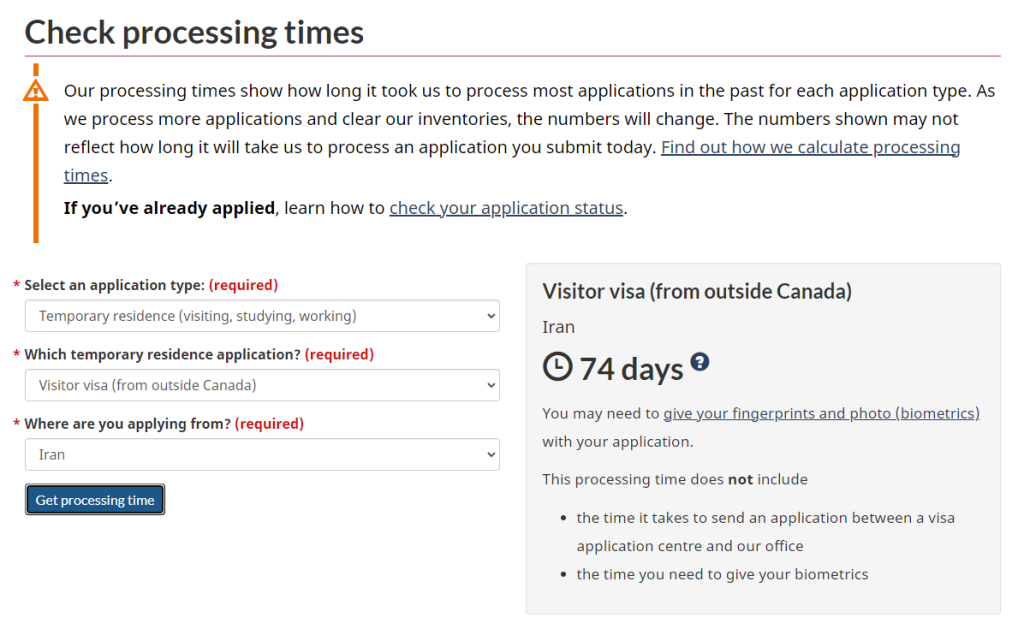Click the 'If you've already applied' bold text
This screenshot has height=629, width=1024.
169,208
